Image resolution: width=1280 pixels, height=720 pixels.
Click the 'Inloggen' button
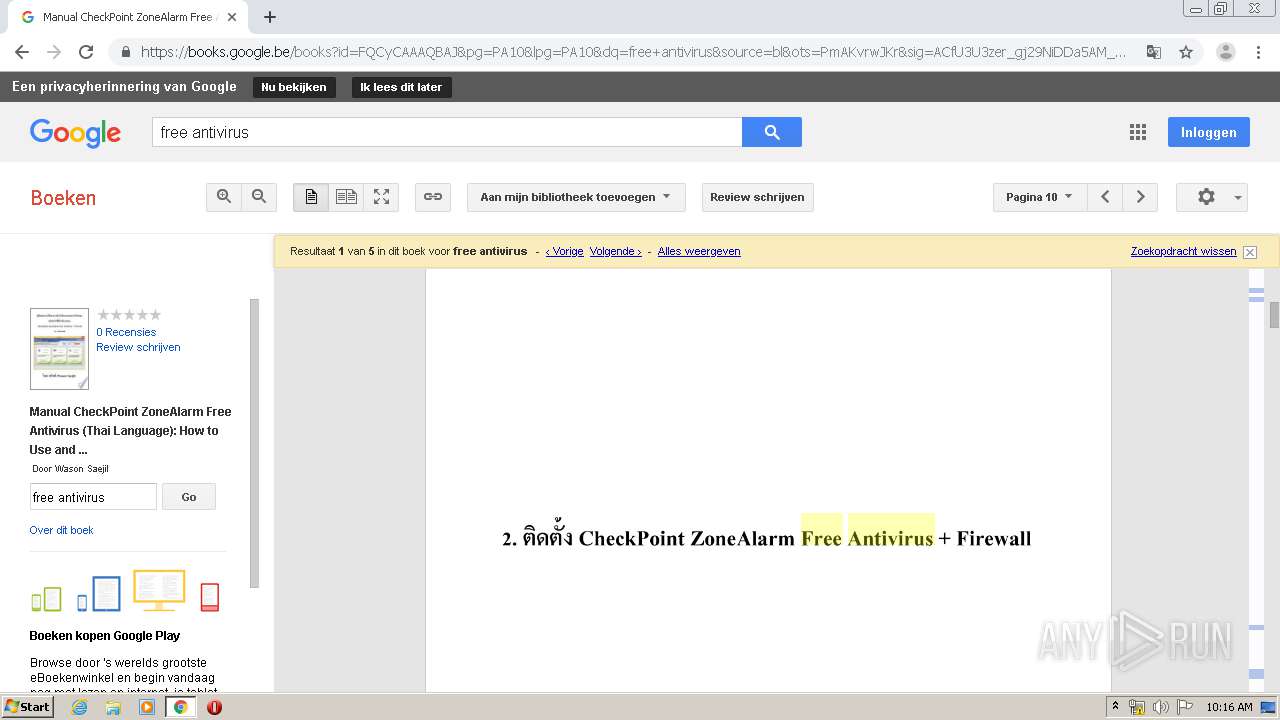click(x=1208, y=132)
